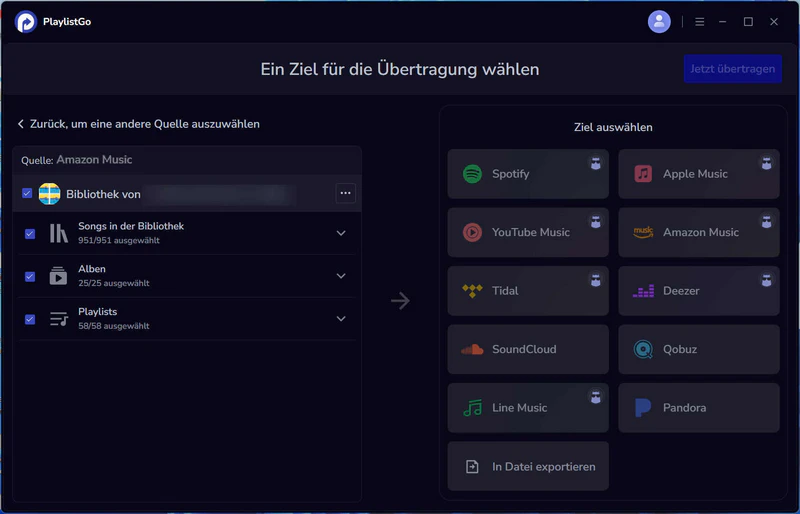The image size is (800, 514).
Task: Click the Alben album icon
Action: (58, 276)
